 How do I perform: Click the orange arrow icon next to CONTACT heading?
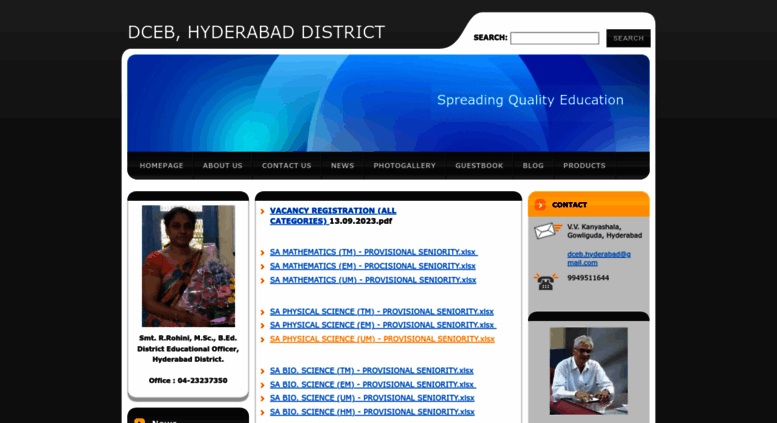pyautogui.click(x=540, y=205)
